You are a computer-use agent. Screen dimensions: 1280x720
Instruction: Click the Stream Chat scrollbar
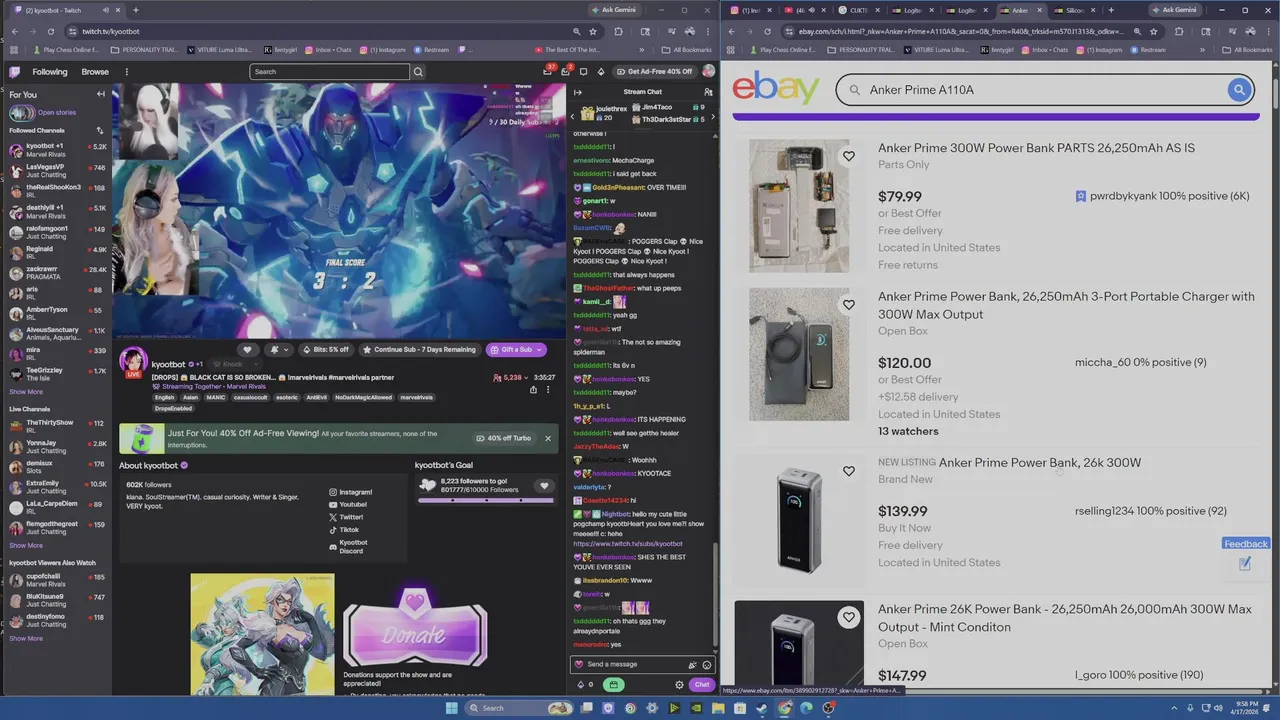715,595
